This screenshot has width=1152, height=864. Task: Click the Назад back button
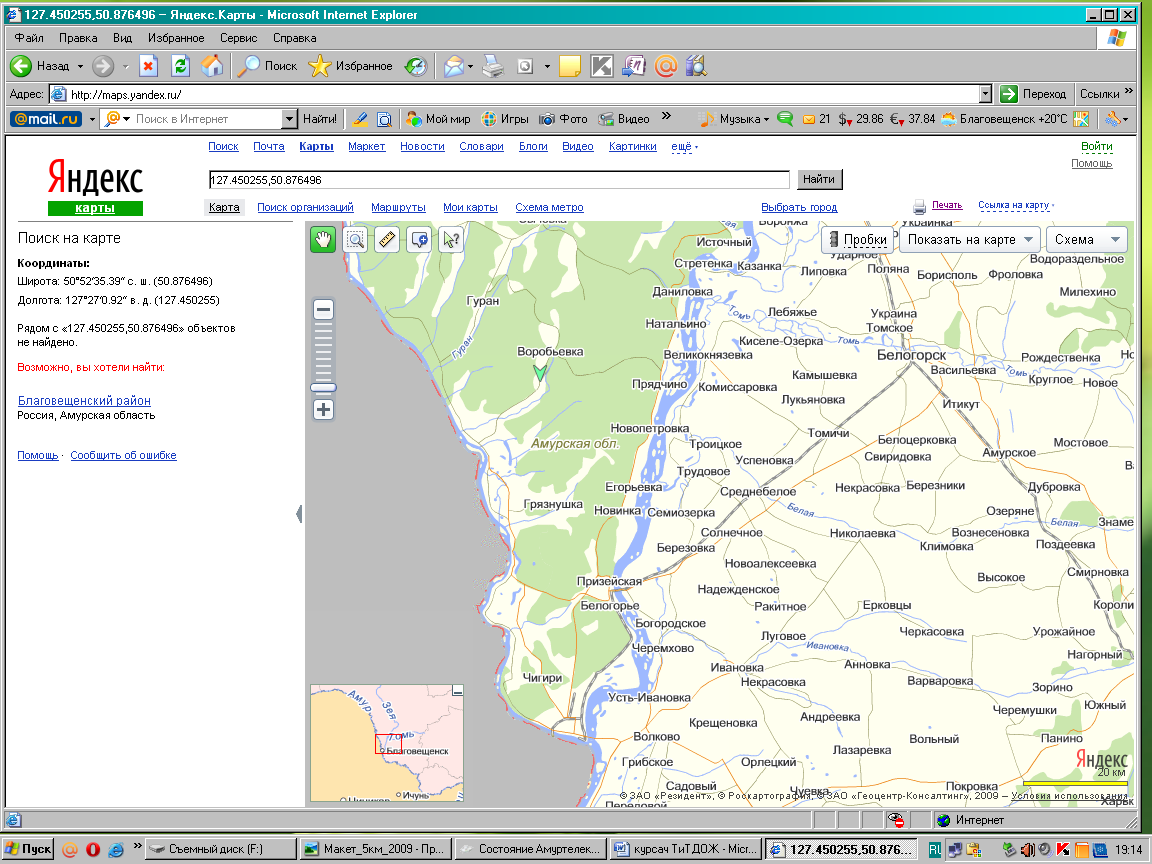pyautogui.click(x=40, y=66)
